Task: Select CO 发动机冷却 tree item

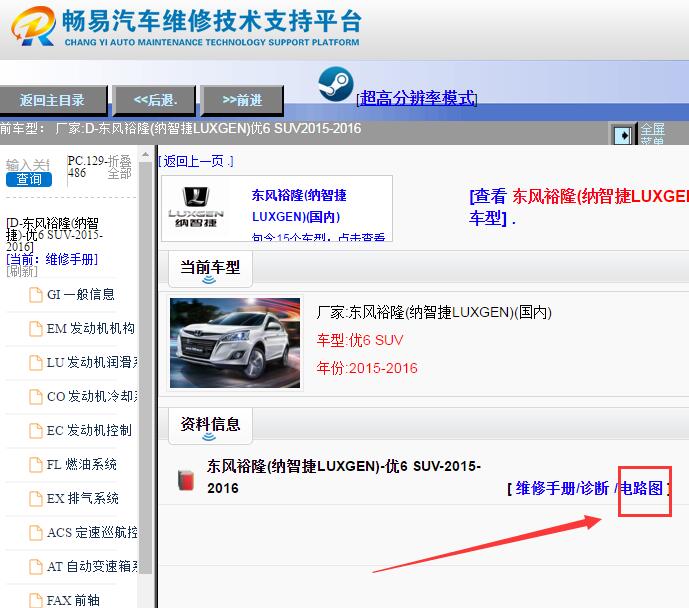Action: coord(92,396)
